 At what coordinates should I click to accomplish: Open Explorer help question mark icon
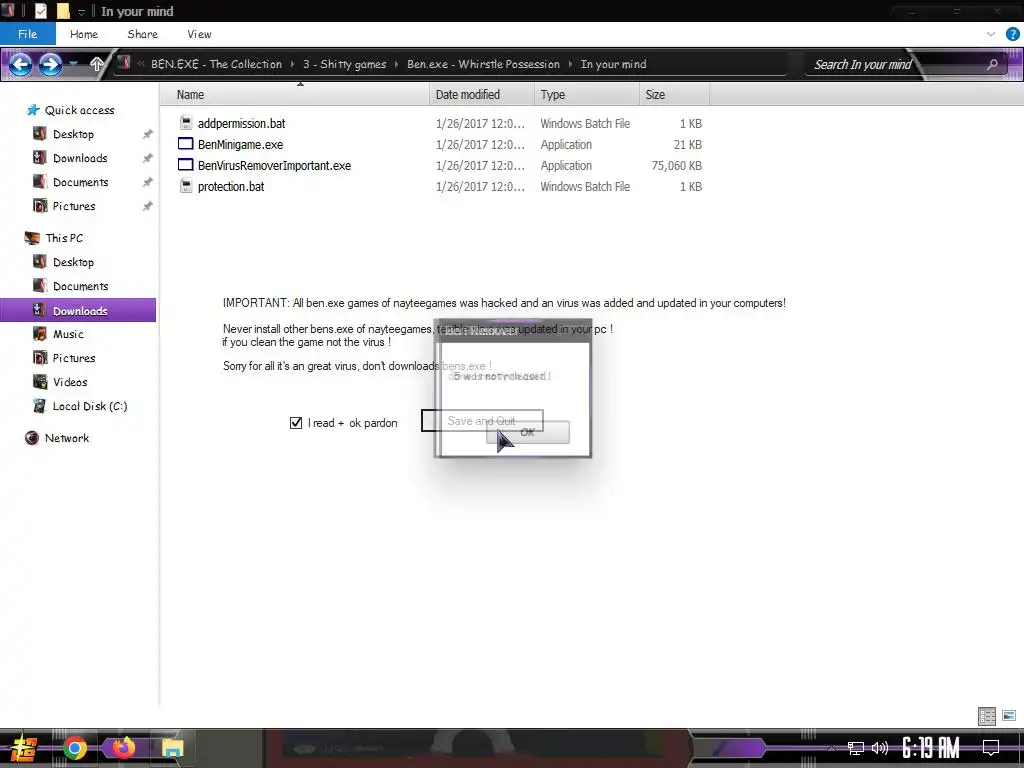tap(1012, 34)
